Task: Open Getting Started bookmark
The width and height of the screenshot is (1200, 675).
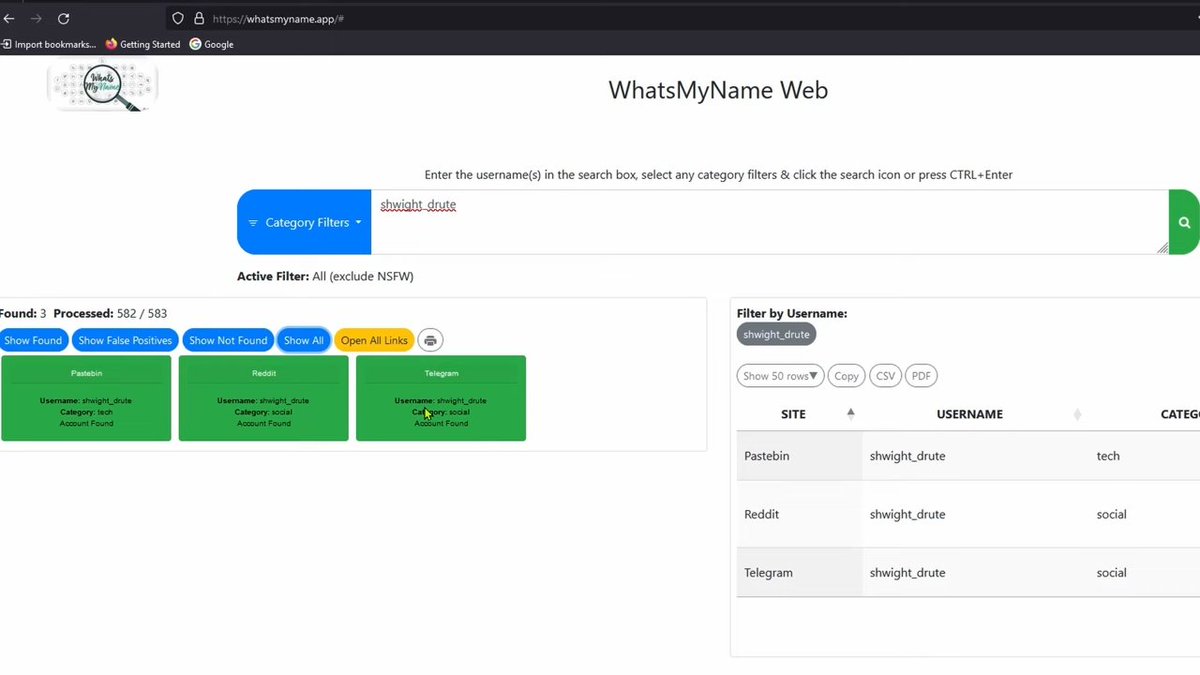Action: (143, 44)
